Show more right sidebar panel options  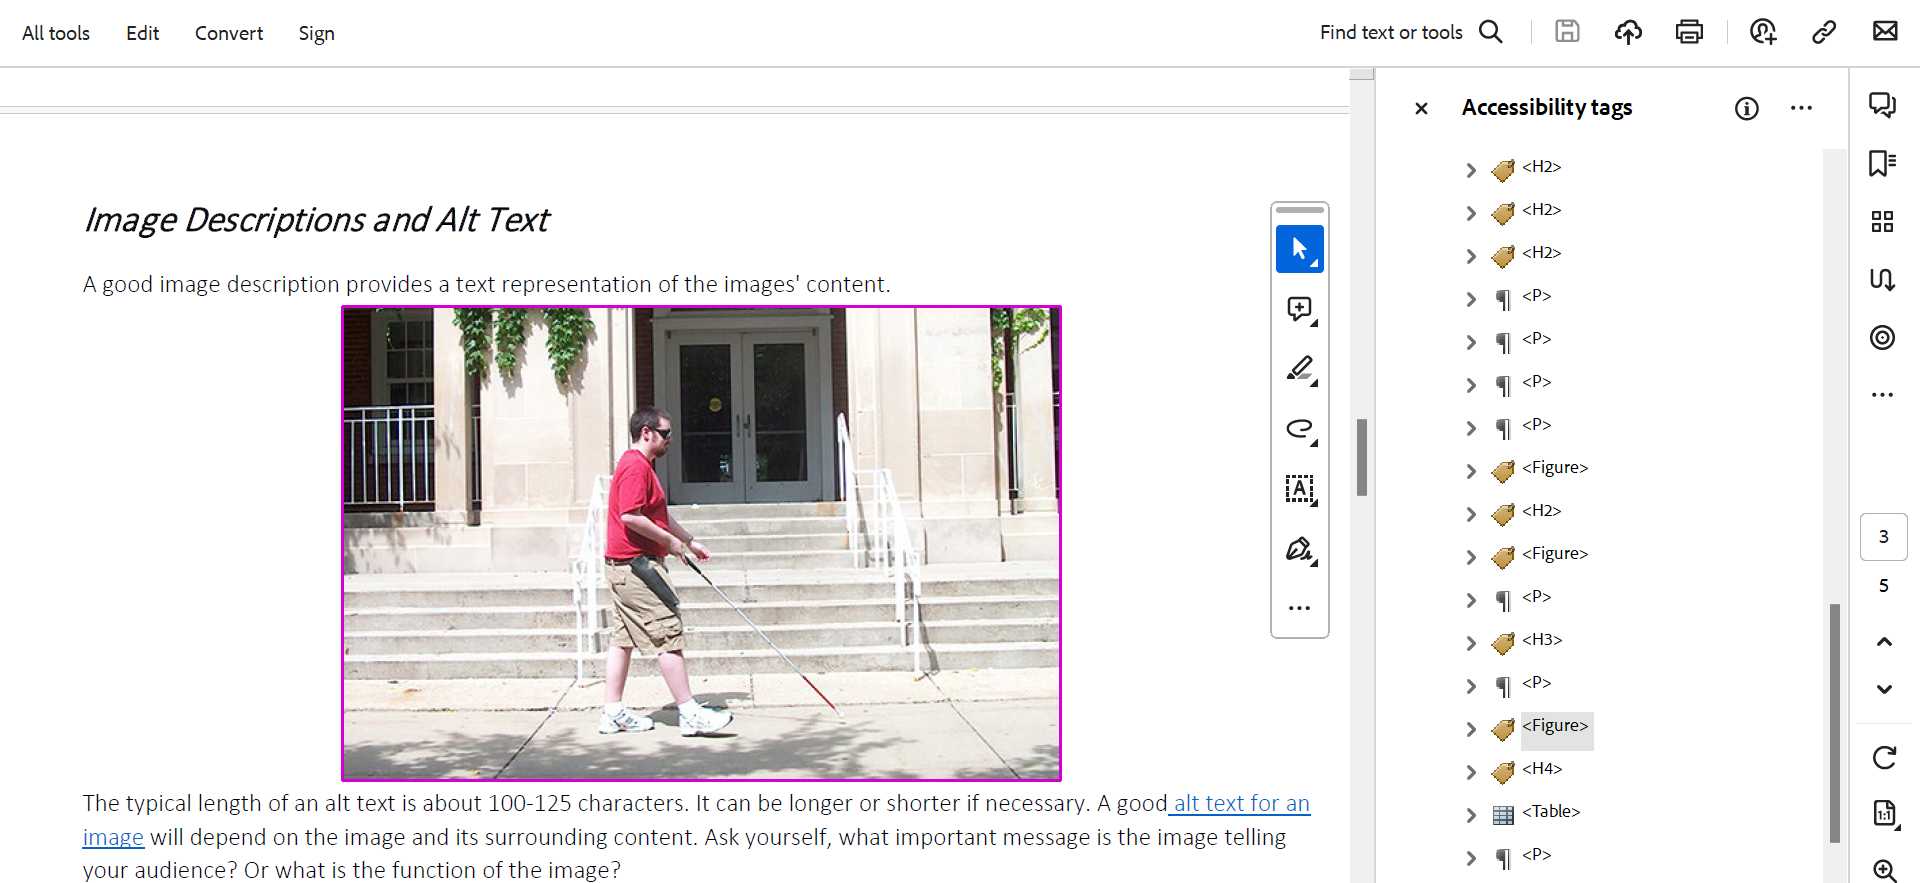(x=1883, y=395)
